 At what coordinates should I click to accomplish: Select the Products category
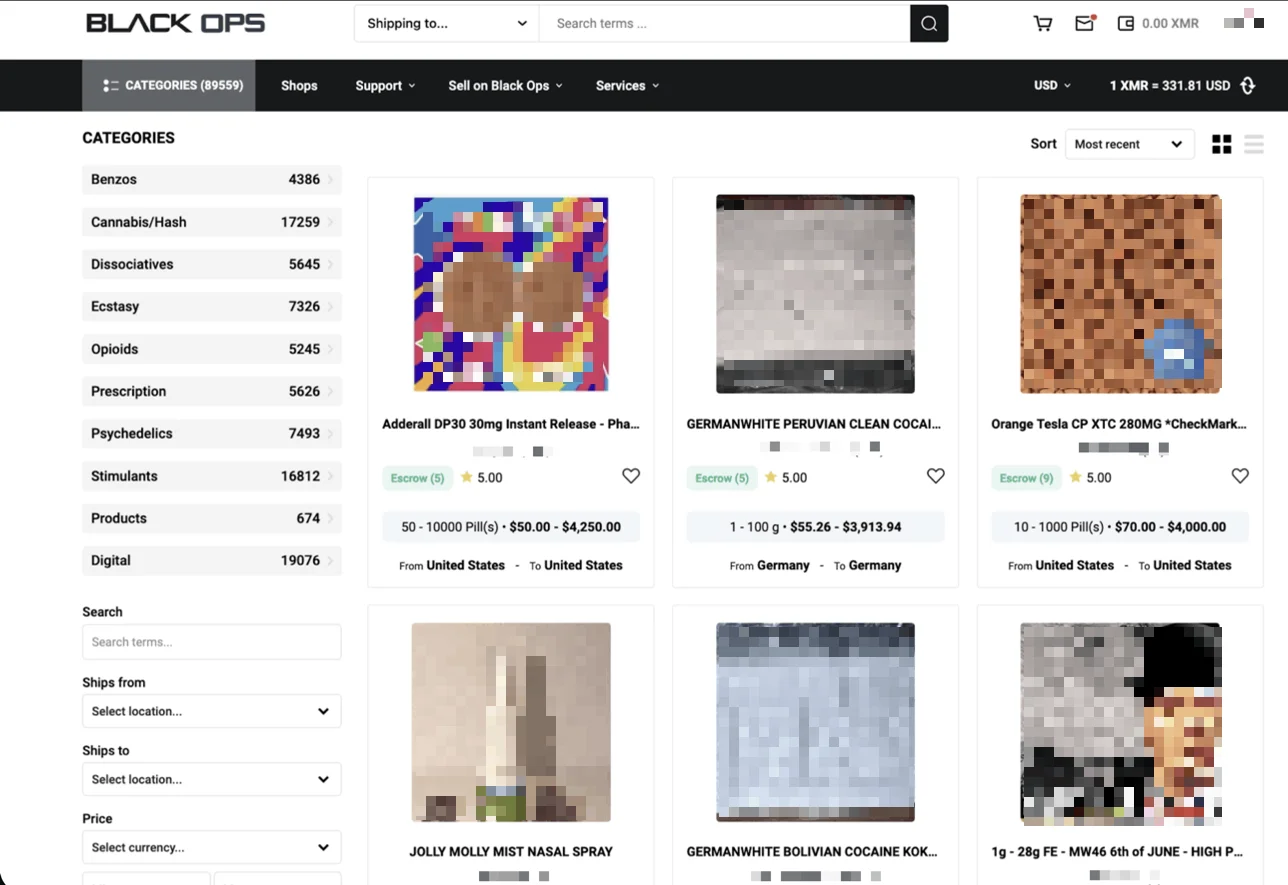[212, 518]
